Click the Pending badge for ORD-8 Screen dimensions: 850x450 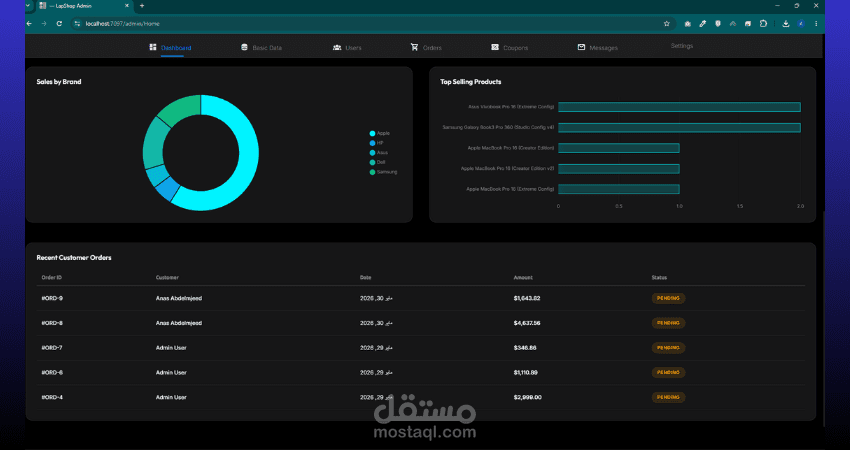(668, 323)
